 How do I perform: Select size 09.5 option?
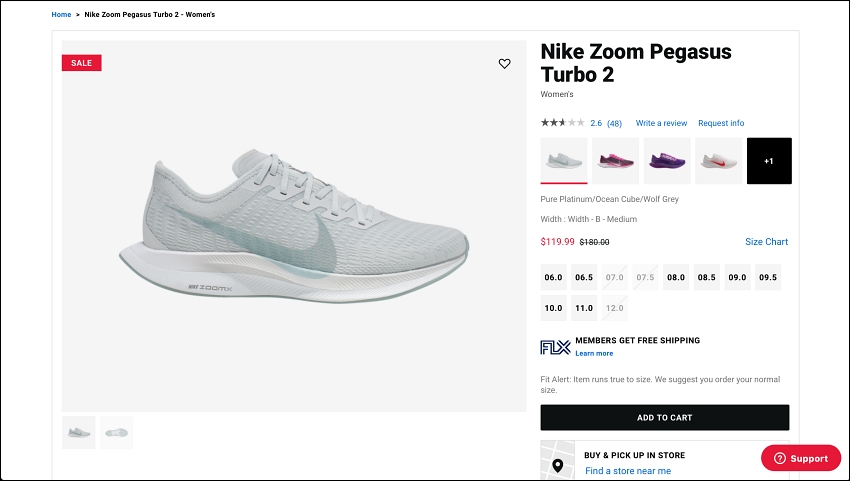click(x=767, y=278)
